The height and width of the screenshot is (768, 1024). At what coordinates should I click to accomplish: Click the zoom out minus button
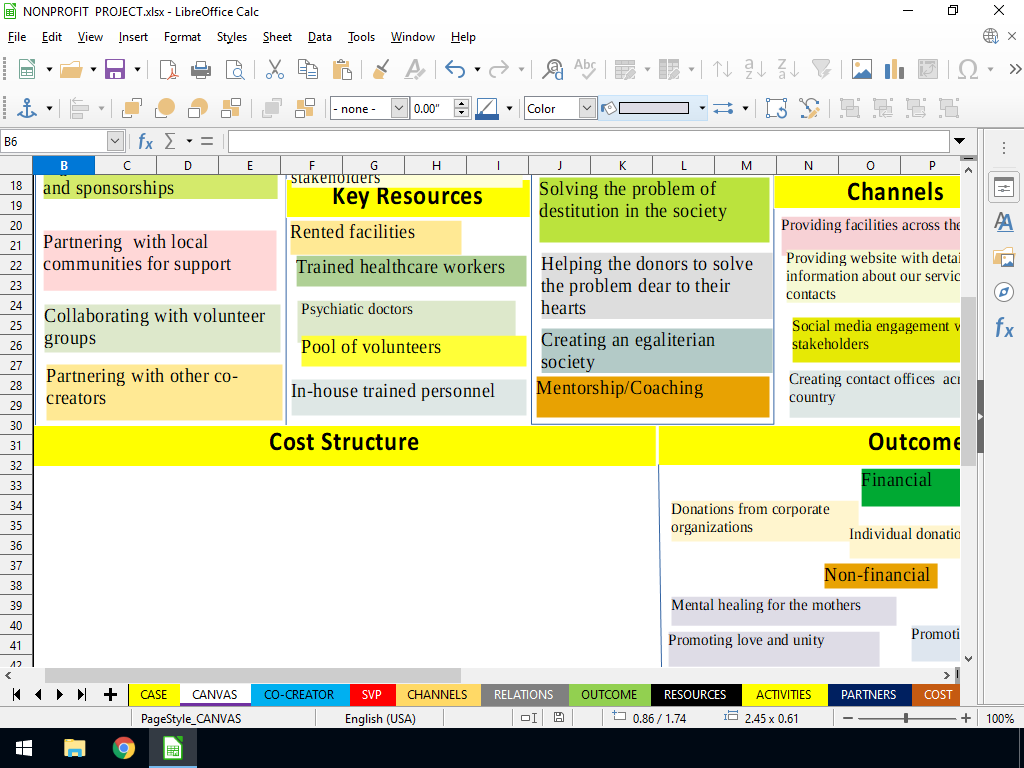(x=848, y=718)
